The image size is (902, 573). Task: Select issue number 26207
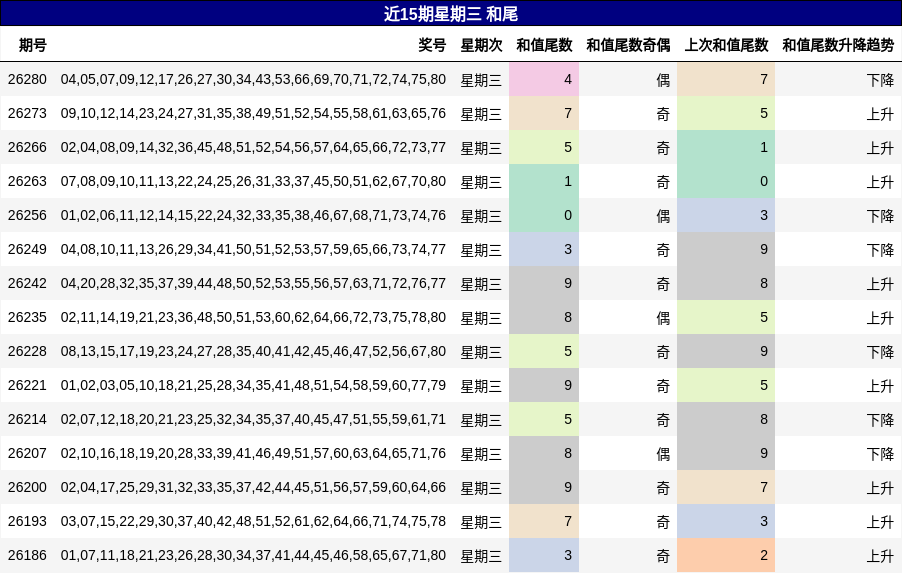pos(27,453)
